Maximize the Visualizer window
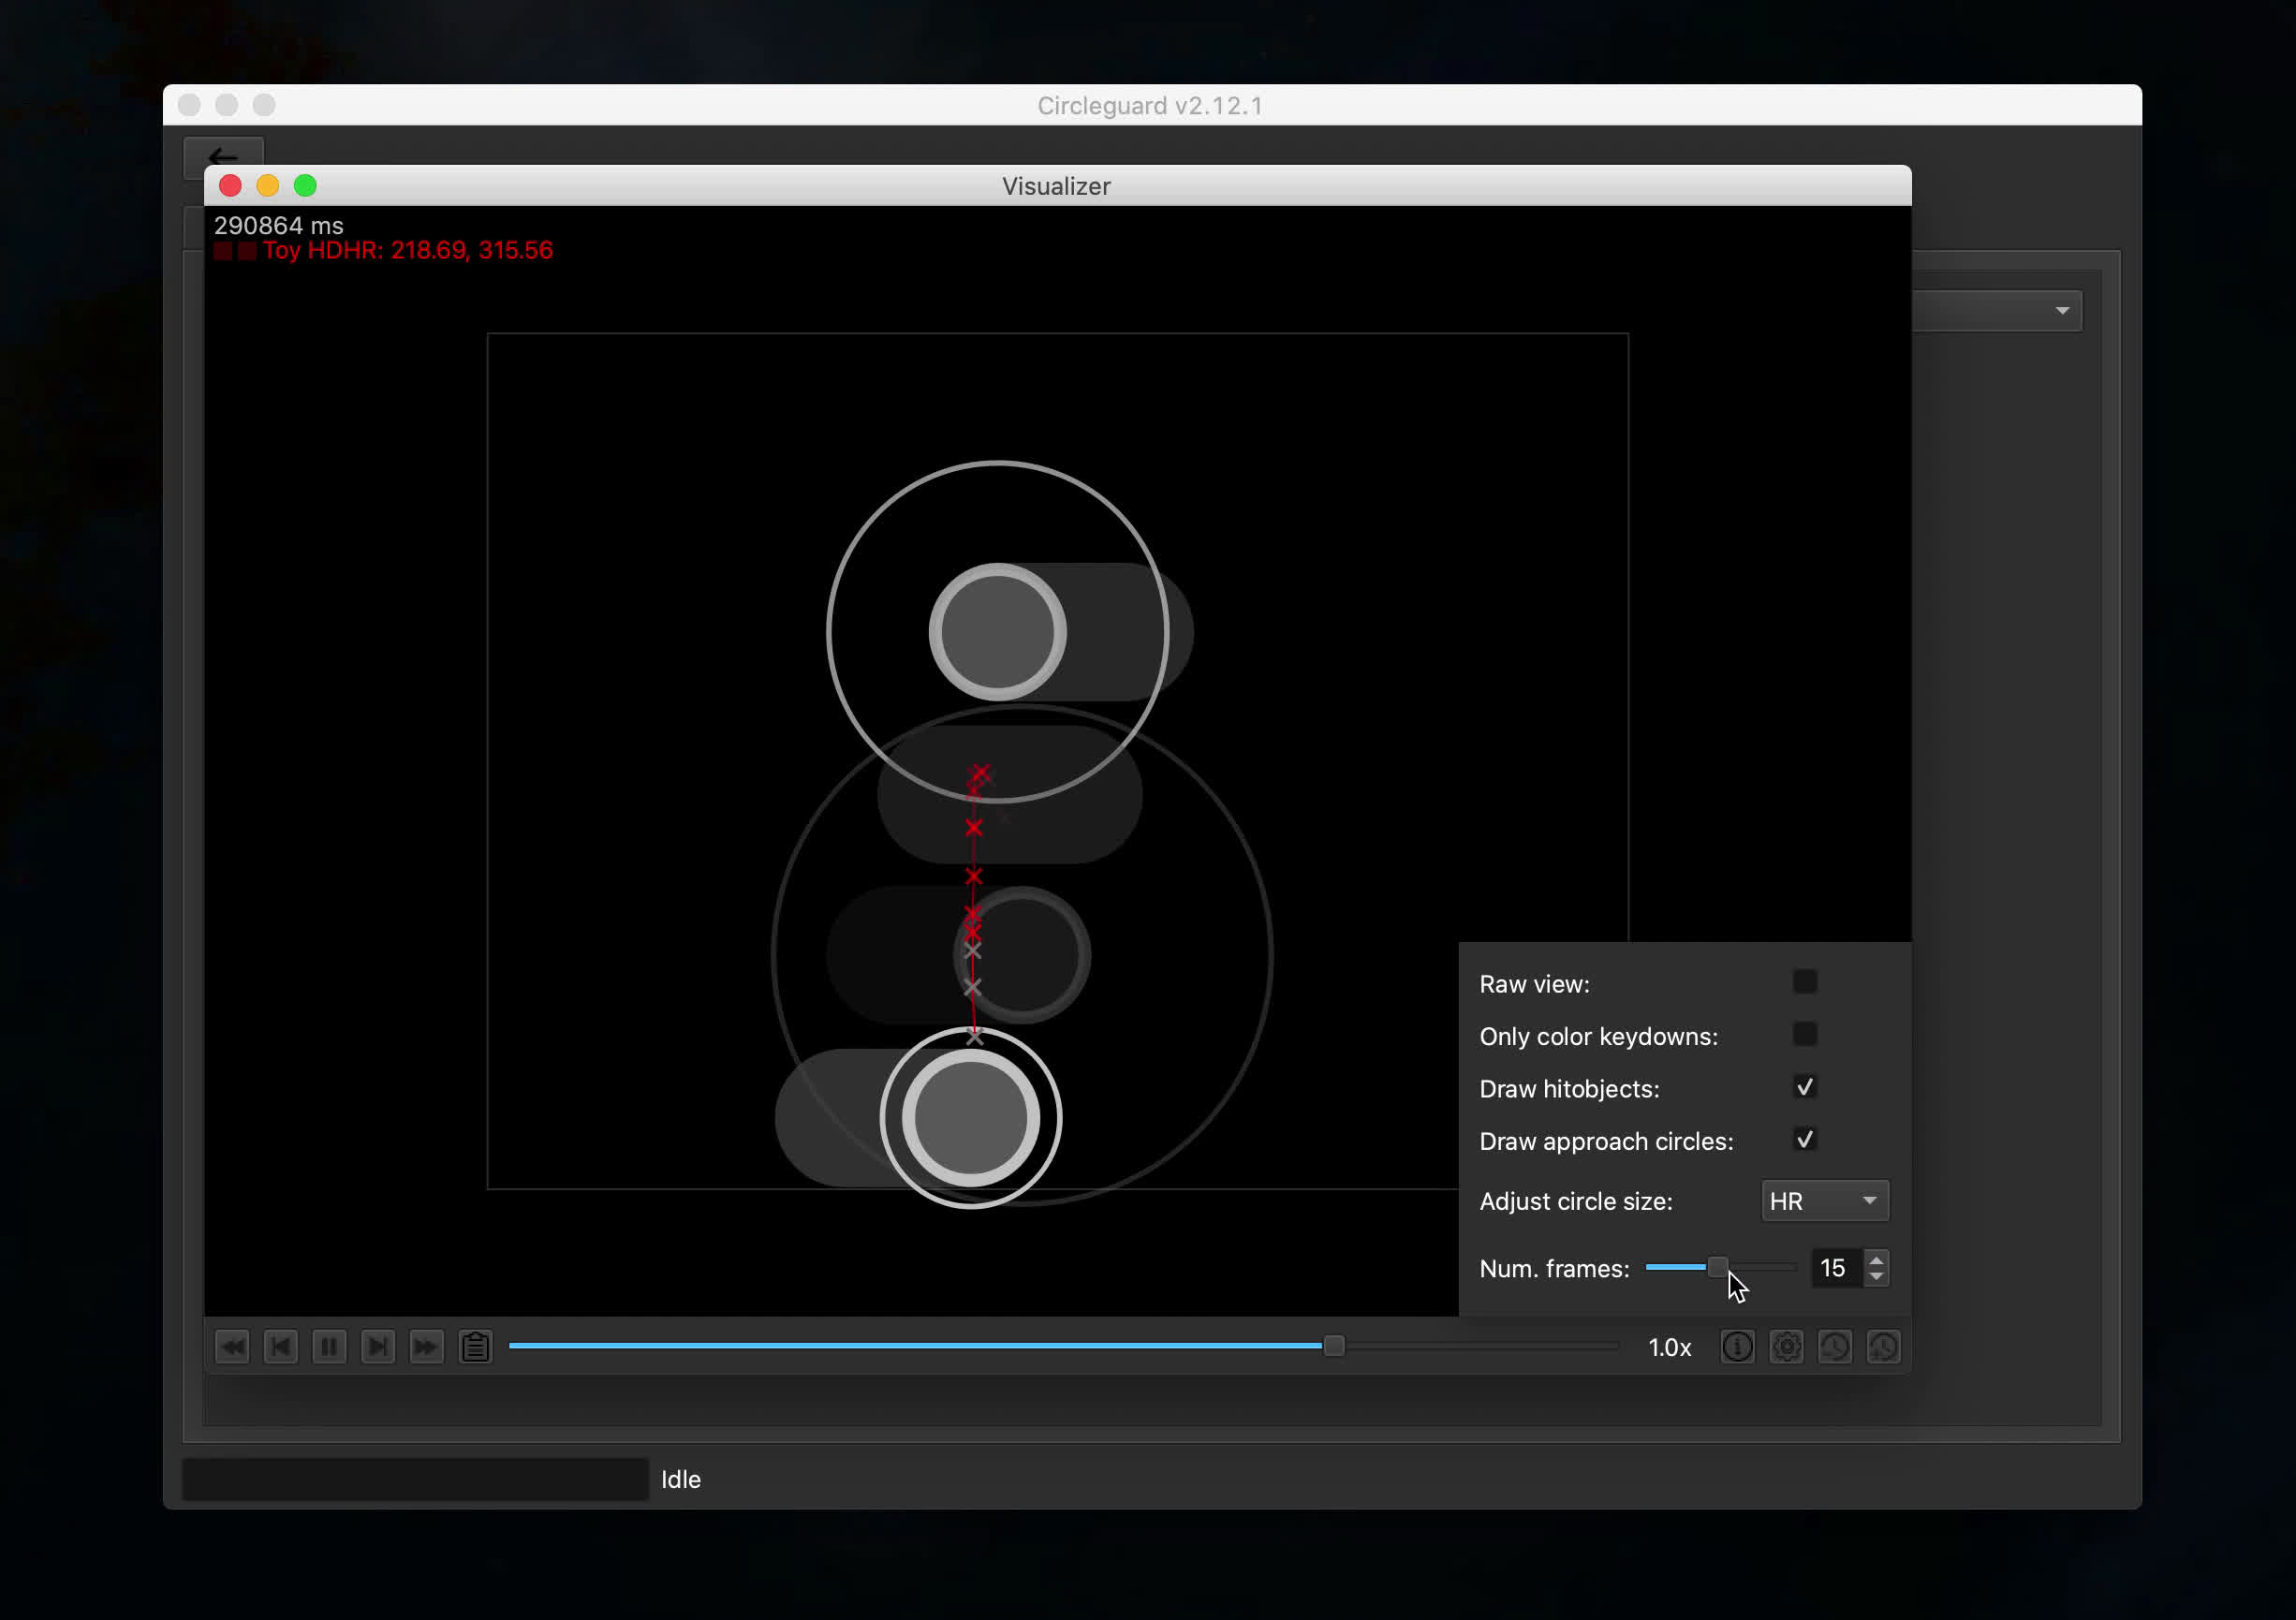This screenshot has width=2296, height=1620. [x=306, y=186]
